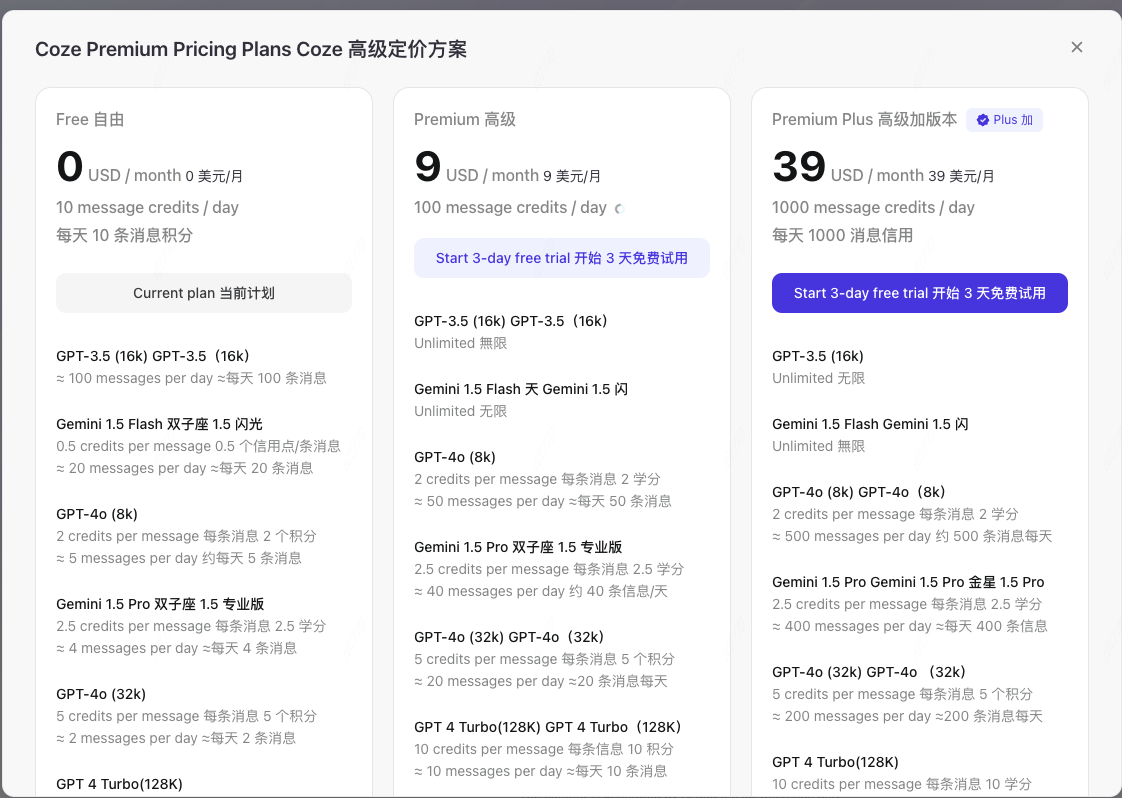Screen dimensions: 1122x798
Task: Close the Coze Premium Pricing Plans dialog
Action: [1076, 47]
